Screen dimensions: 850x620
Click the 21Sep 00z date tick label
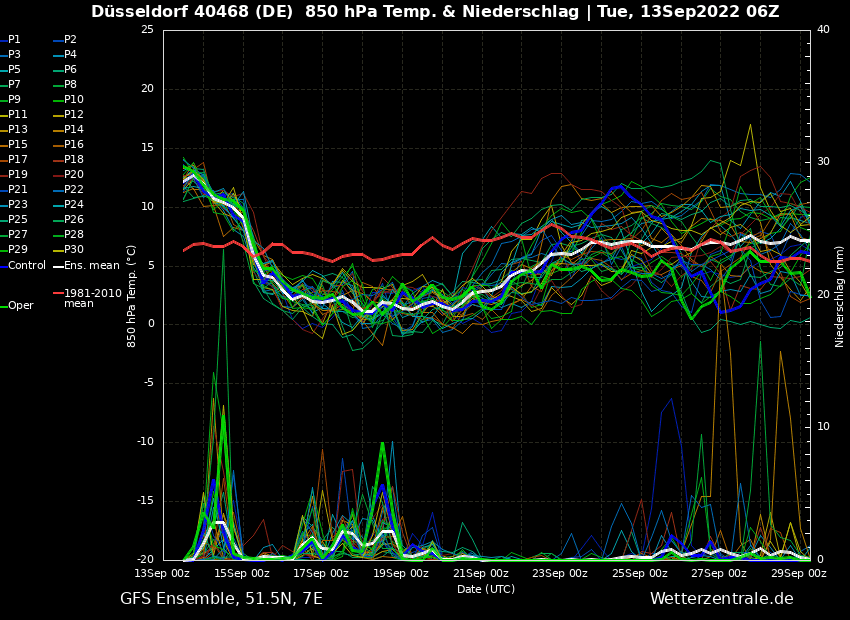pyautogui.click(x=480, y=574)
